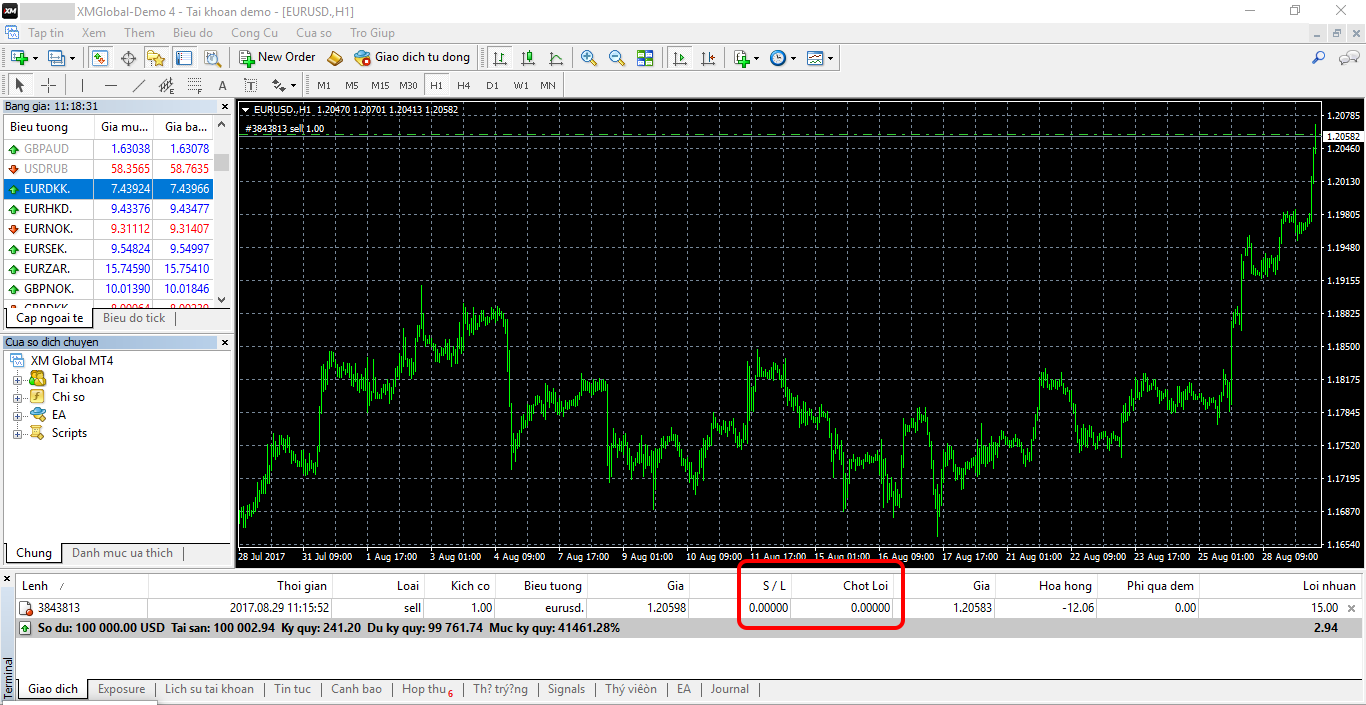Expand the EA tree node
The width and height of the screenshot is (1366, 705).
17,415
